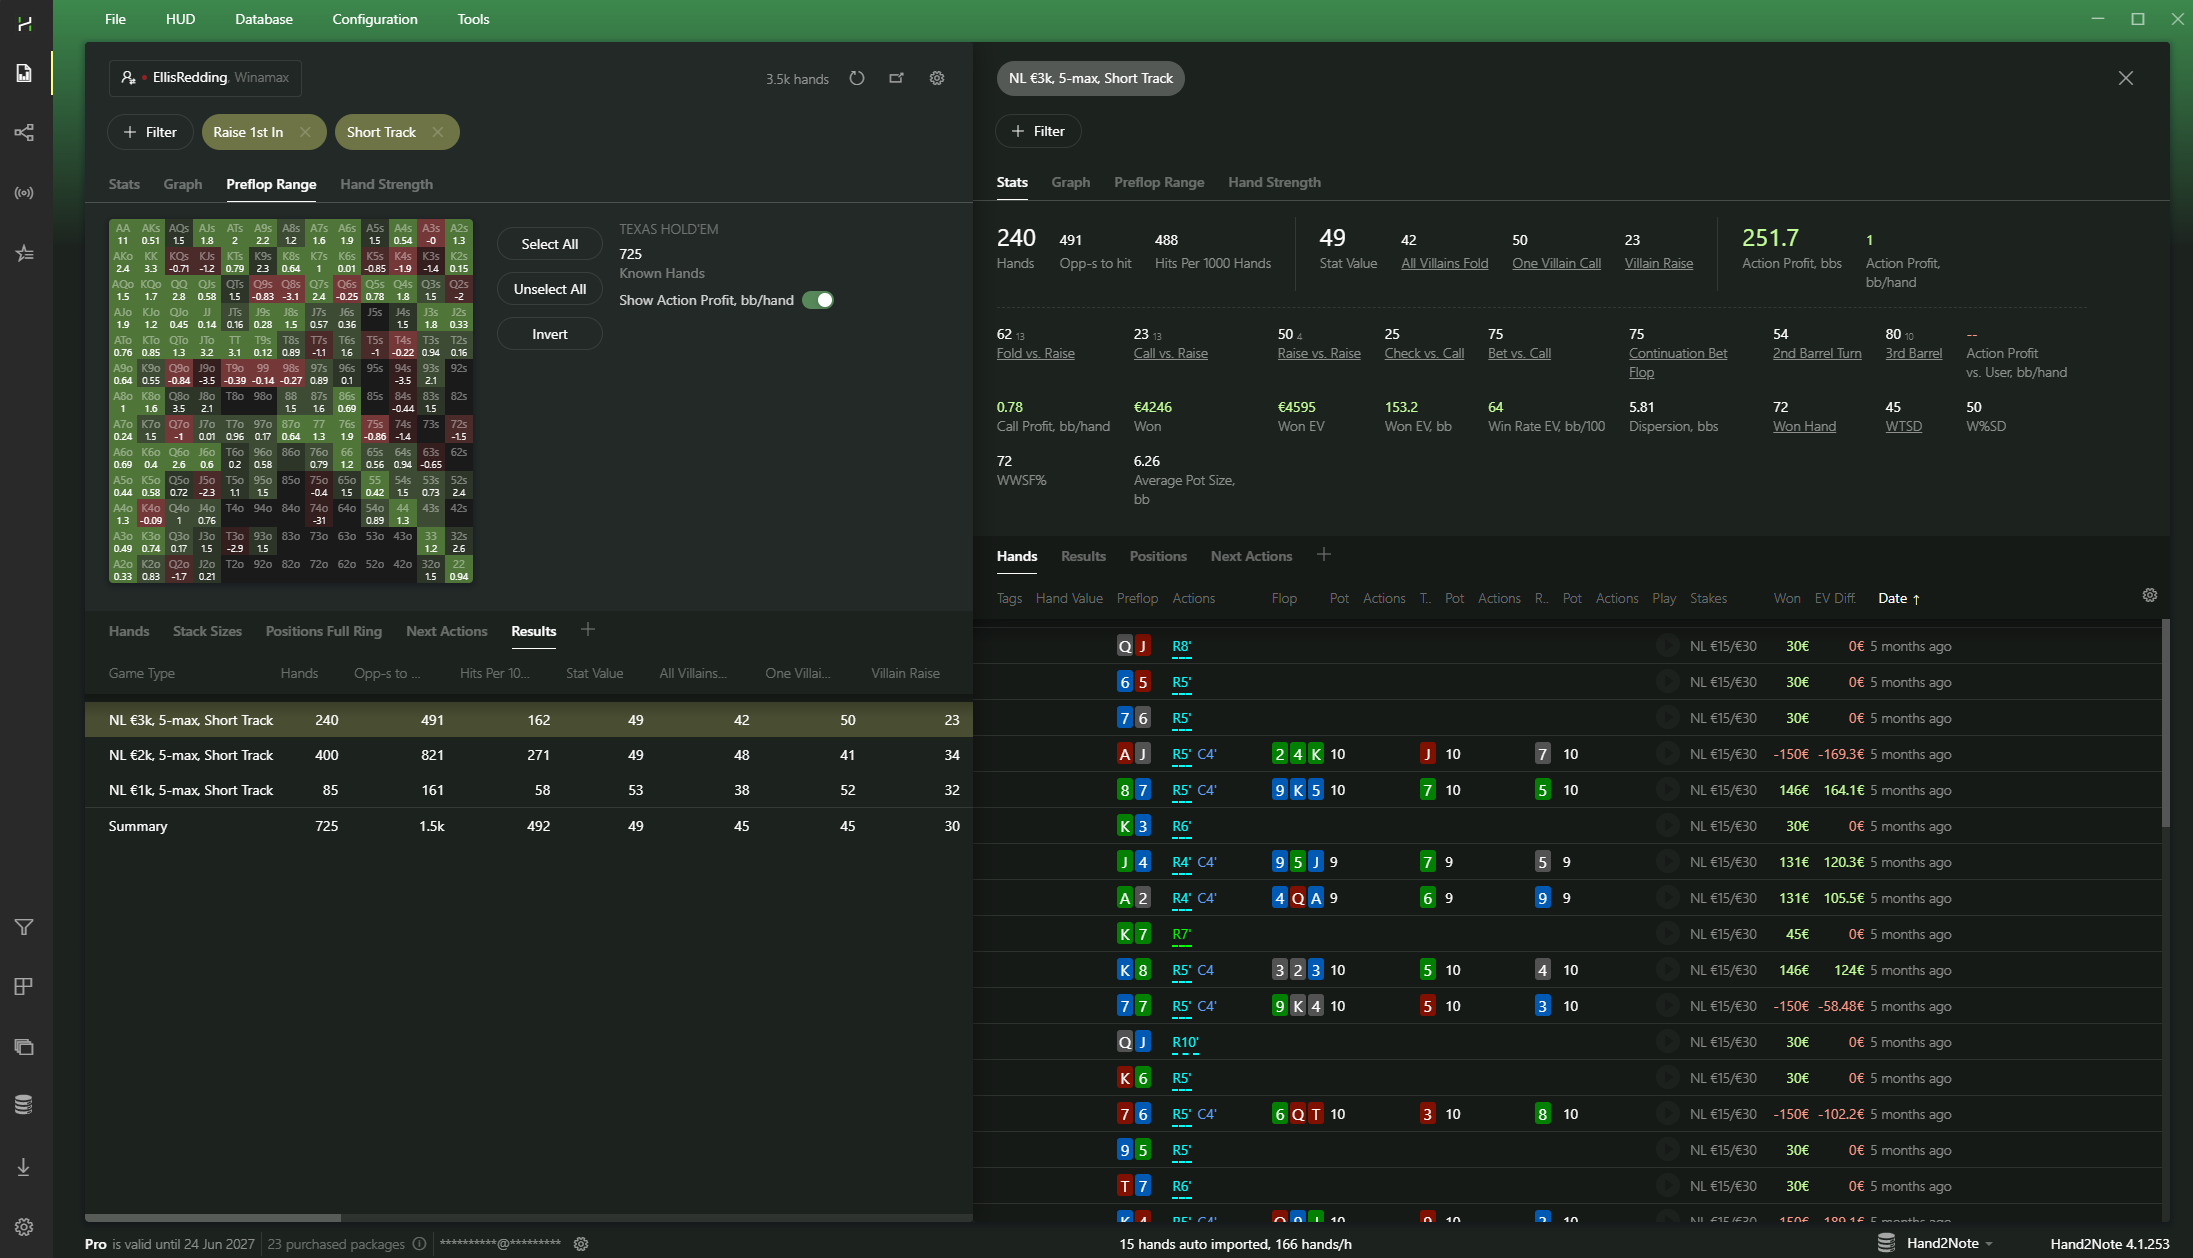Open the Database menu
The height and width of the screenshot is (1258, 2193).
[264, 19]
